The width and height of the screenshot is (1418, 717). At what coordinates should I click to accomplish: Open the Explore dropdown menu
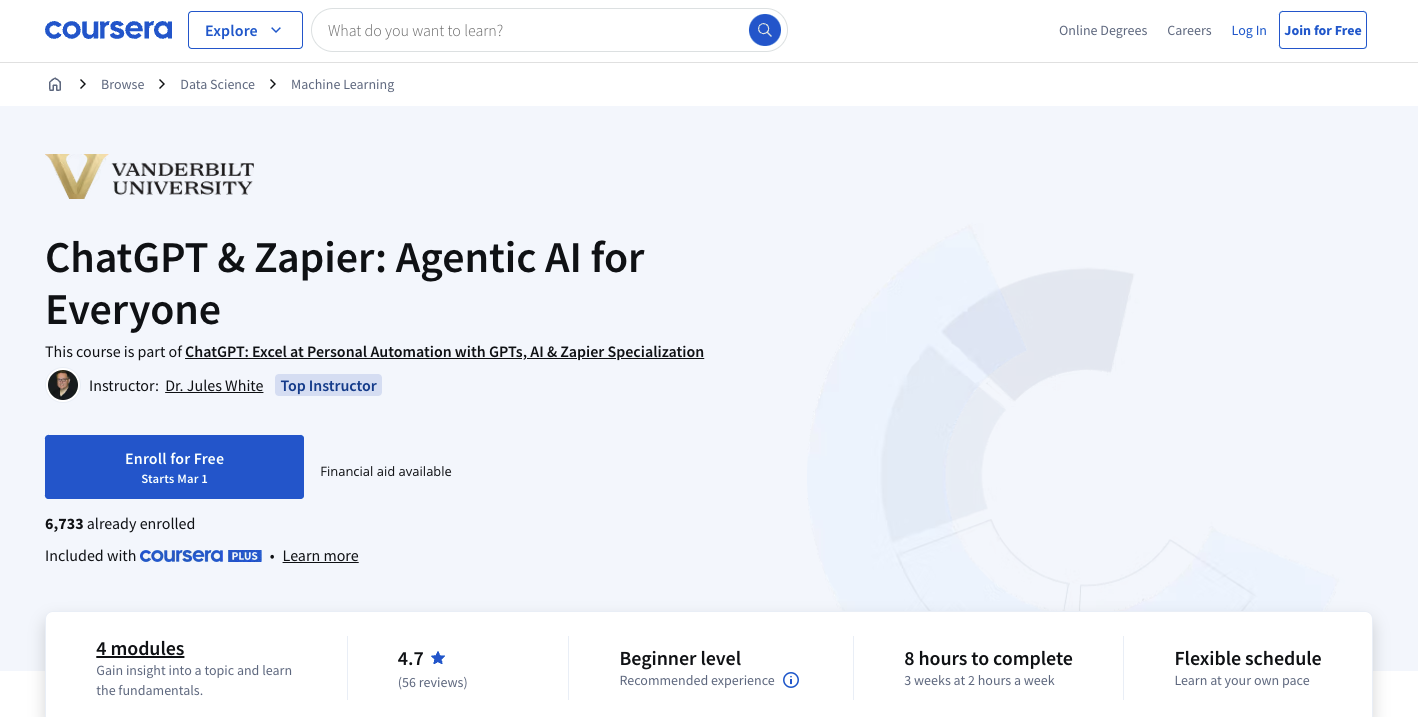click(x=245, y=30)
